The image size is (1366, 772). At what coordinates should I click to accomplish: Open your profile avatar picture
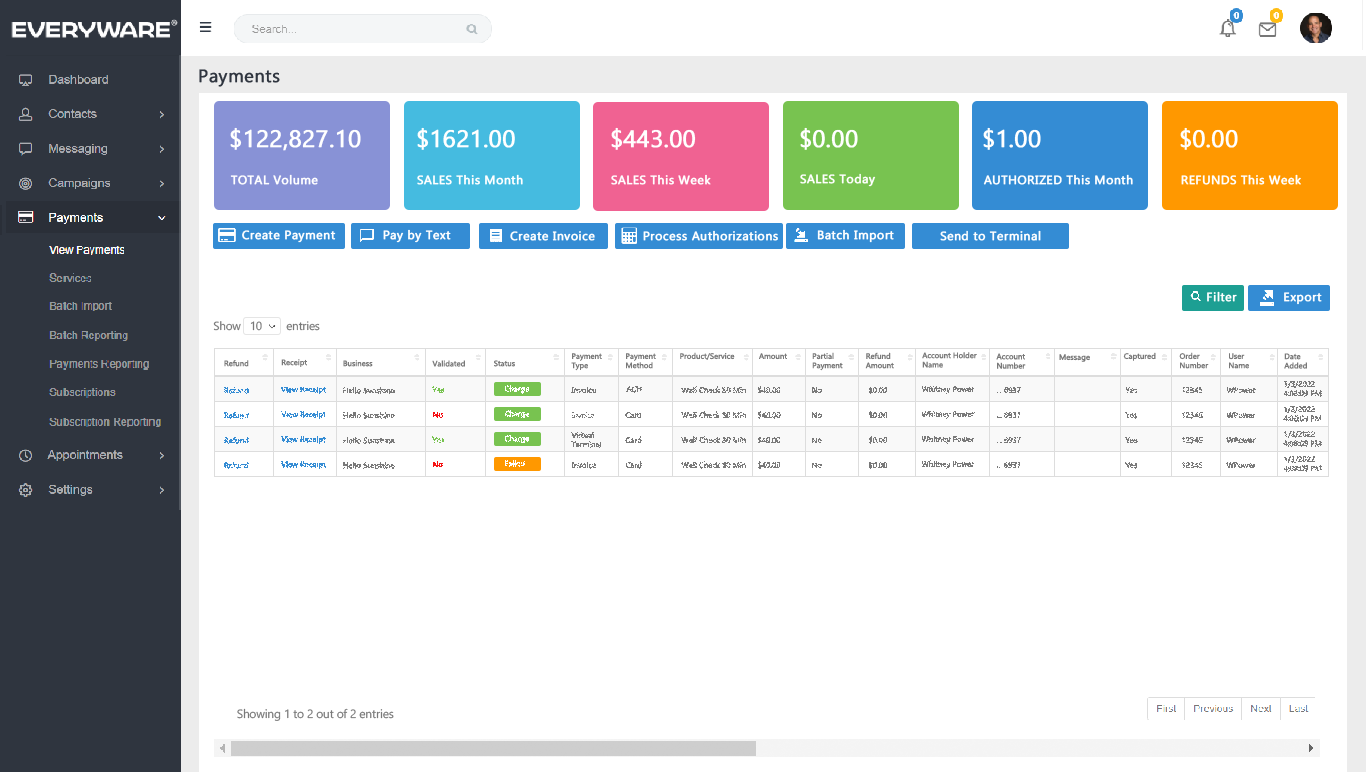[1316, 28]
